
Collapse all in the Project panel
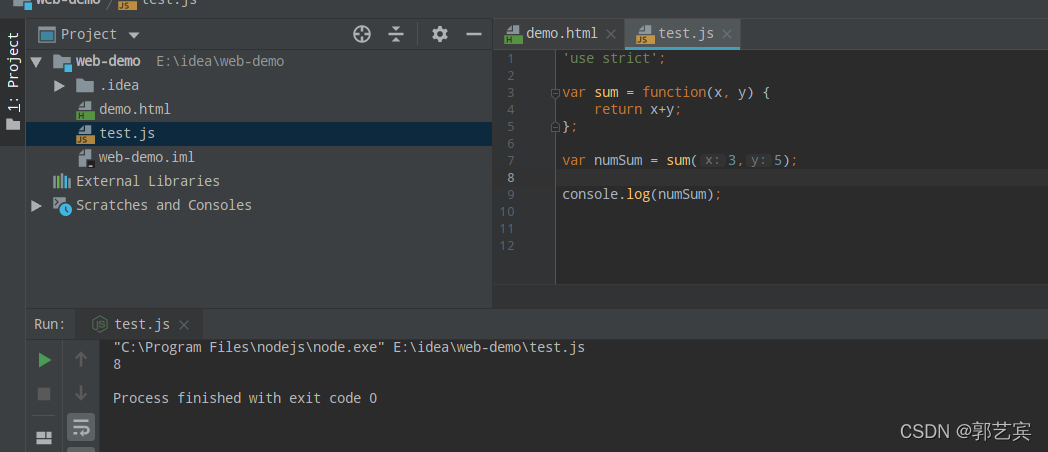[x=396, y=34]
